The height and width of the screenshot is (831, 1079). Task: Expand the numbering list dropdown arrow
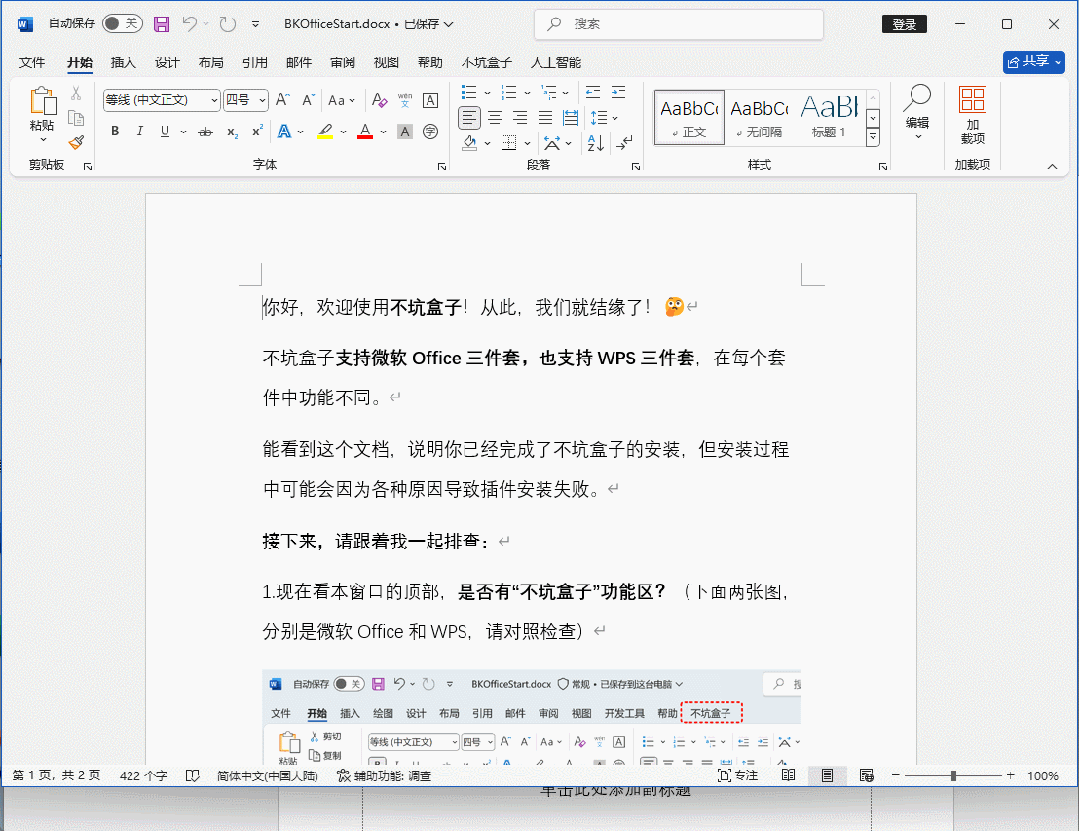(527, 93)
